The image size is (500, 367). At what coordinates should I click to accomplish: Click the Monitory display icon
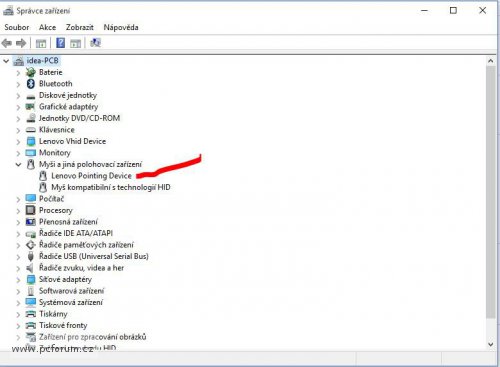tap(31, 153)
